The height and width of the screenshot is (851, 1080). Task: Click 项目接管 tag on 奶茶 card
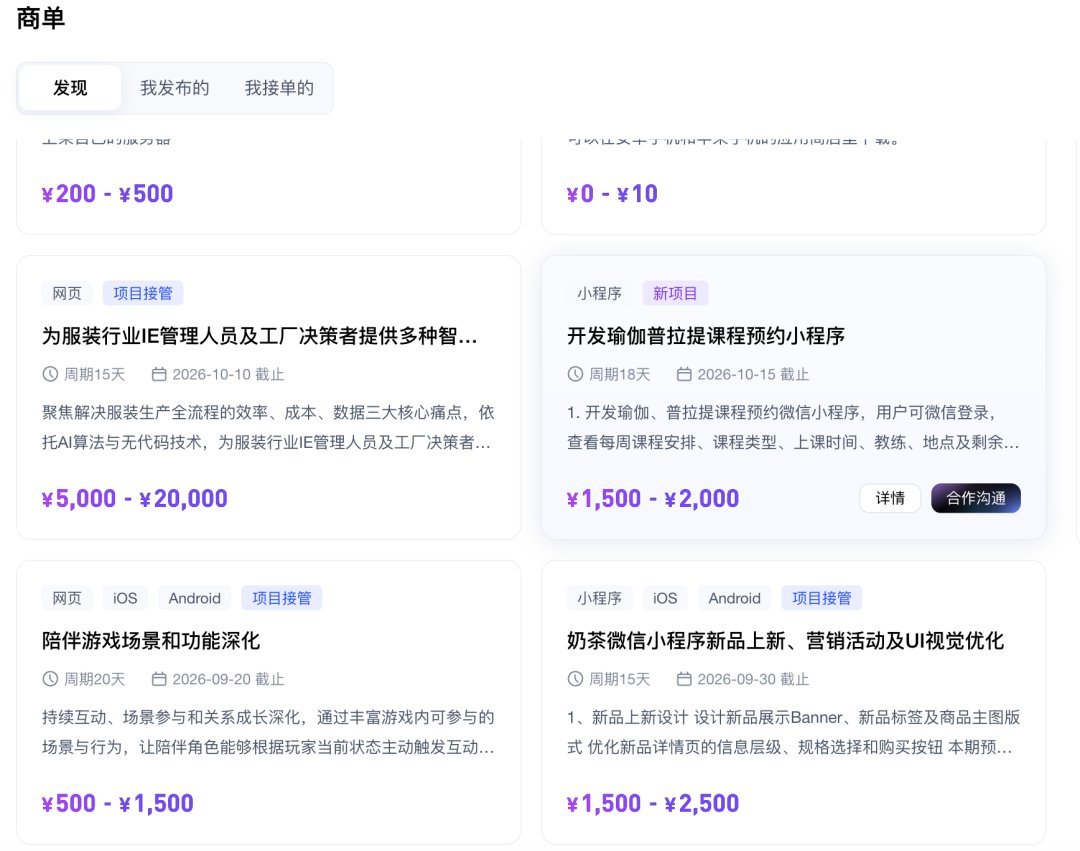(x=822, y=598)
